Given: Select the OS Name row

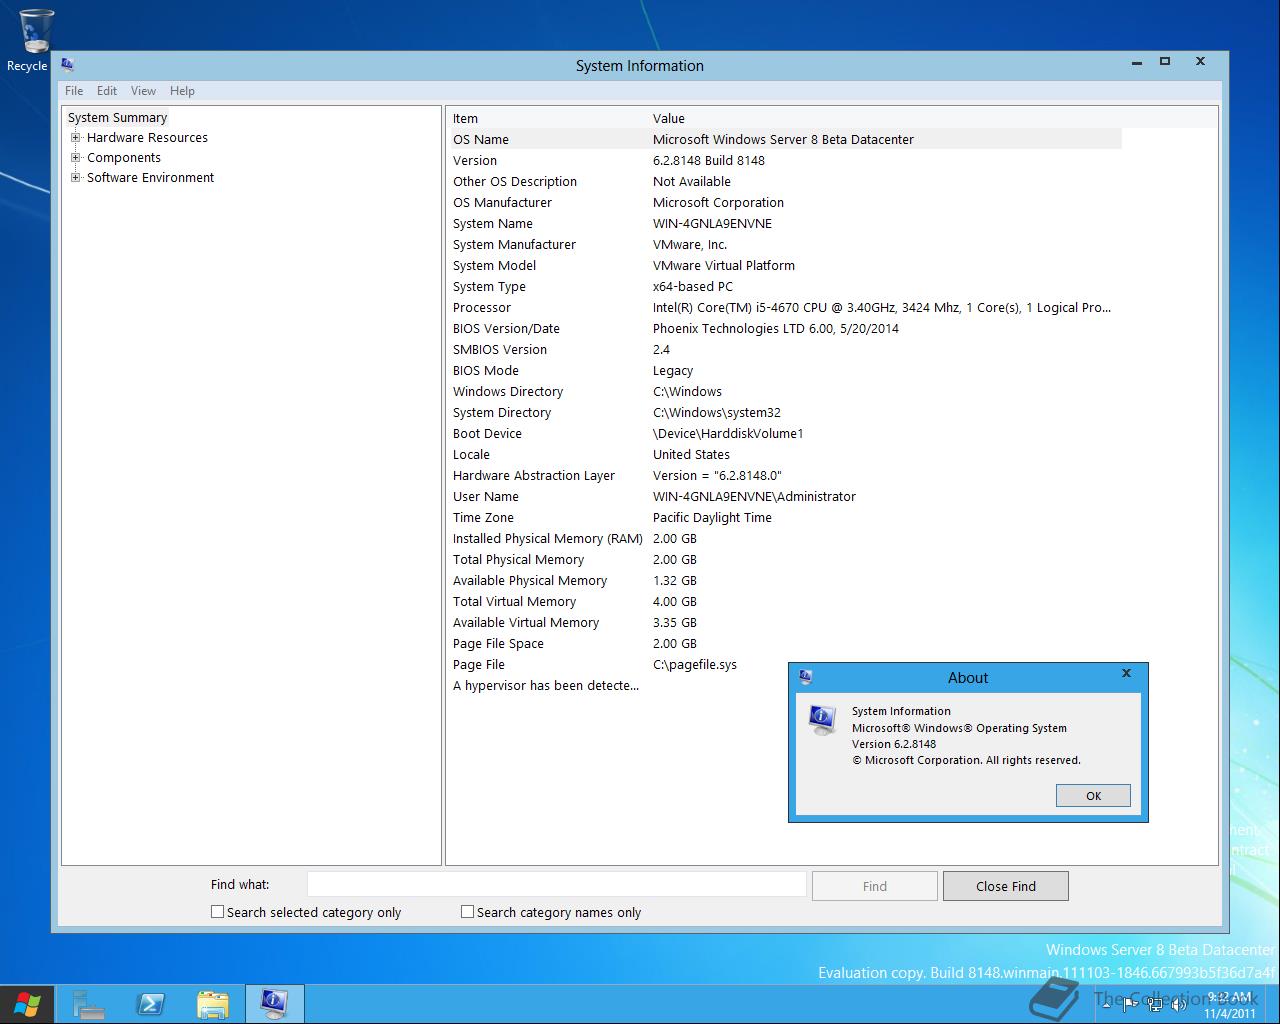Looking at the screenshot, I should (x=785, y=139).
